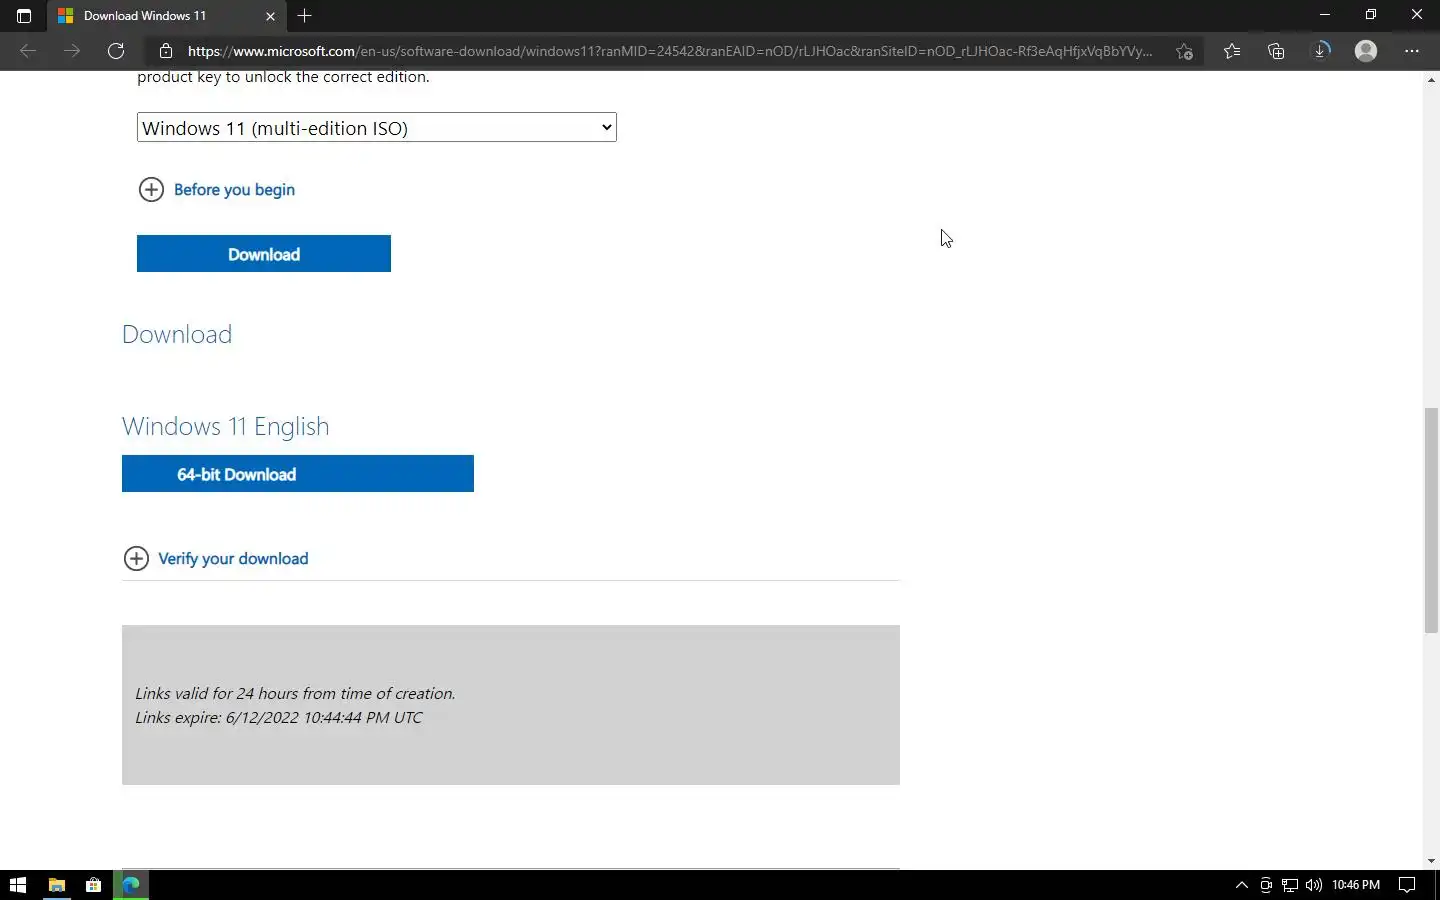Click the upper blue Download button

(x=264, y=254)
